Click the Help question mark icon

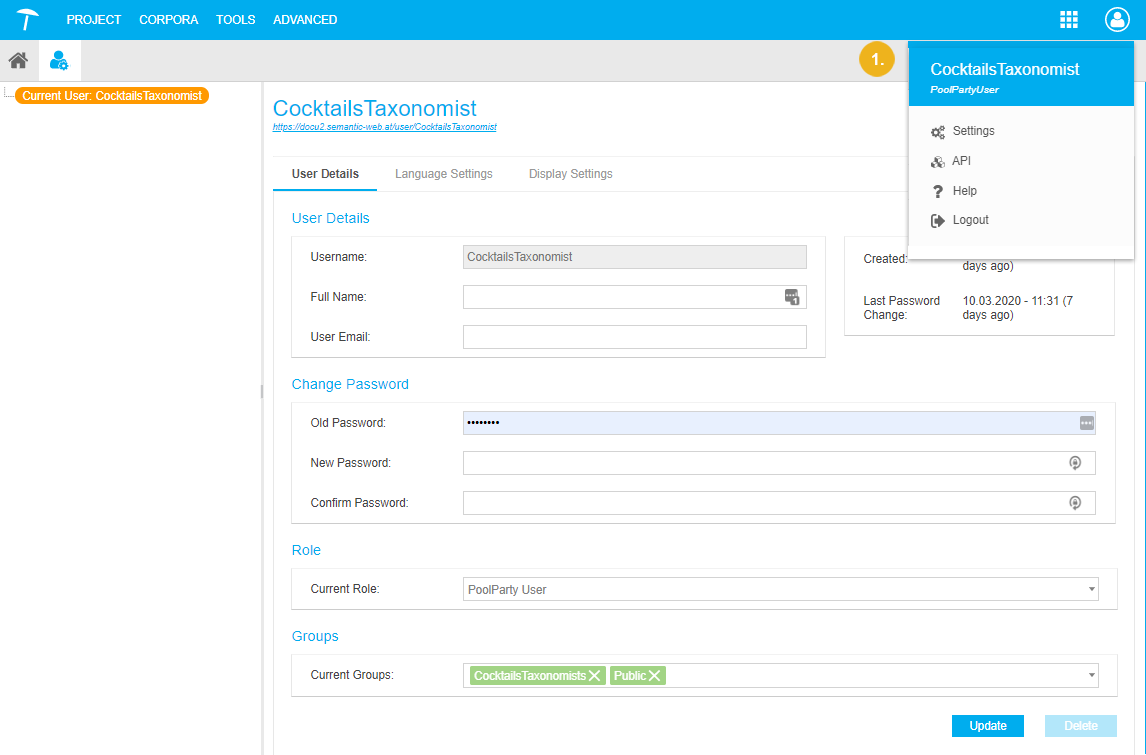click(x=938, y=191)
